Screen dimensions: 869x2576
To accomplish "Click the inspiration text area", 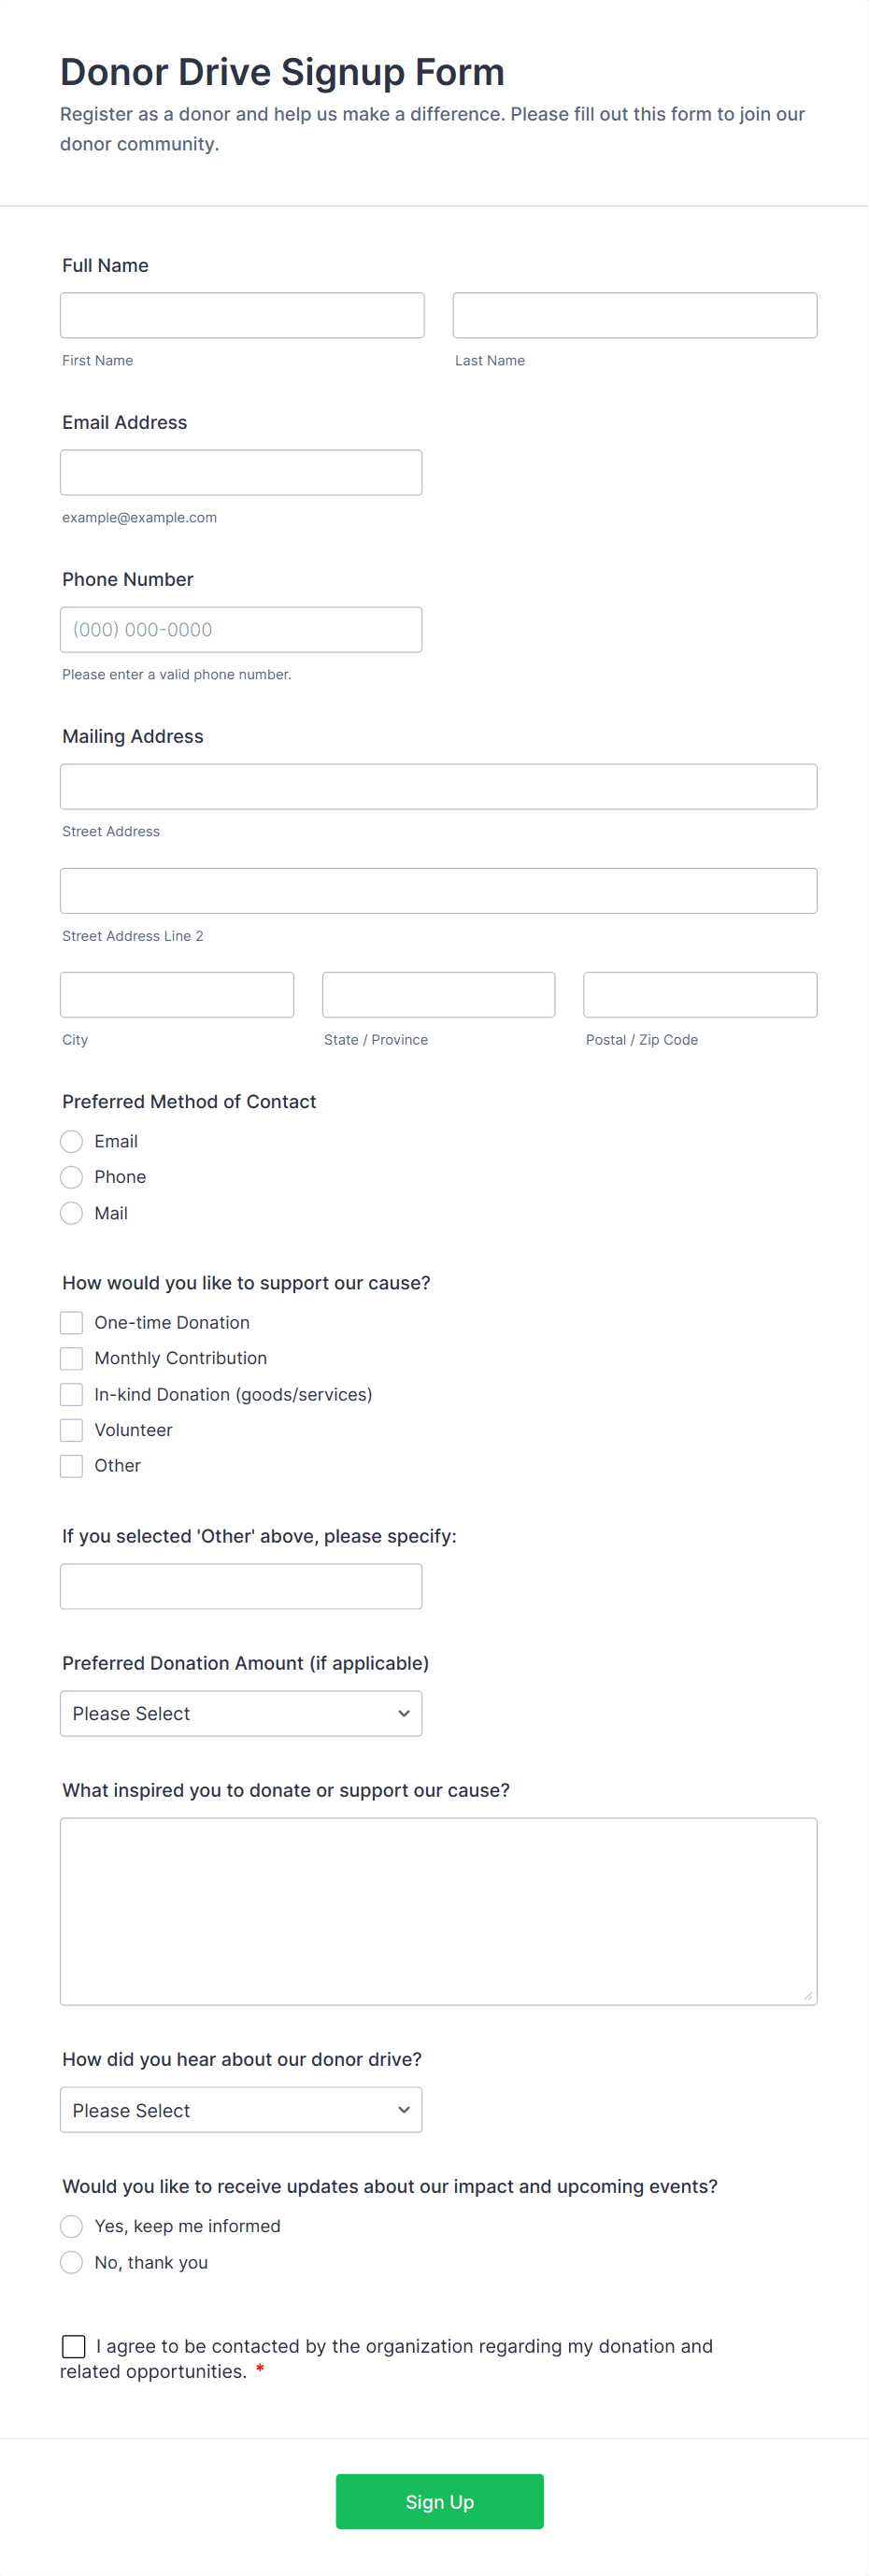I will coord(438,1910).
